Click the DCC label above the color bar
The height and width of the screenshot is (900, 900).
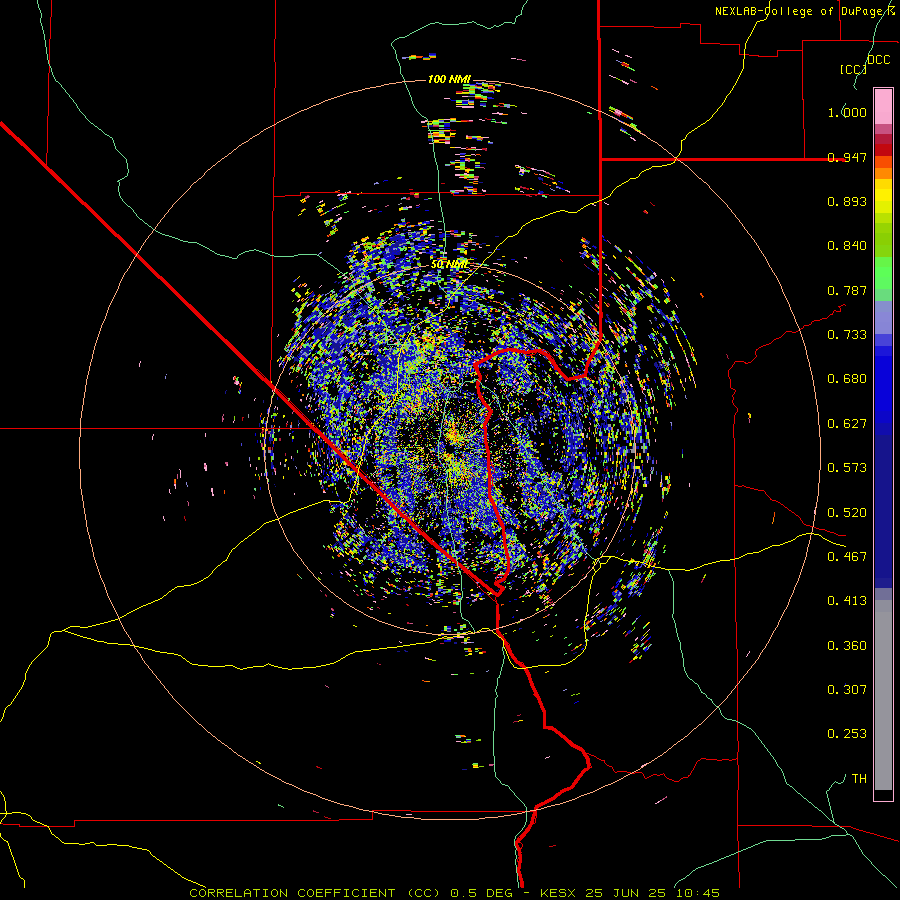pos(878,59)
